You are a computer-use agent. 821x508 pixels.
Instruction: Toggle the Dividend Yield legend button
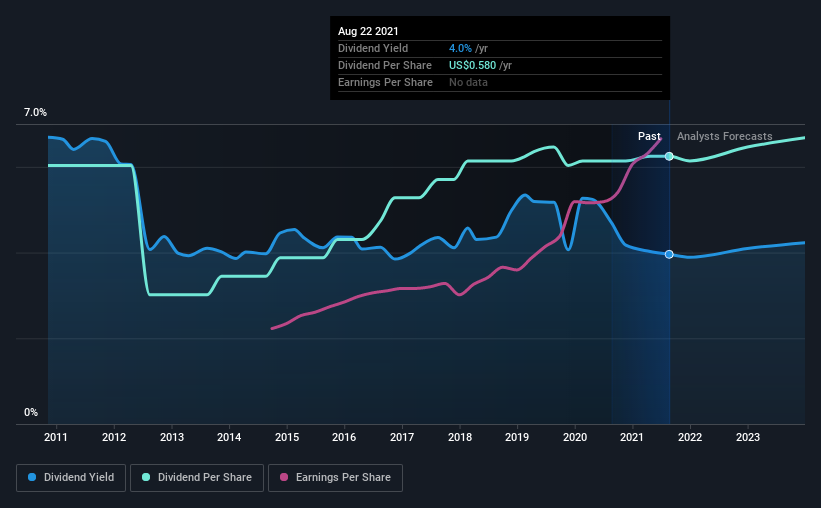tap(71, 478)
